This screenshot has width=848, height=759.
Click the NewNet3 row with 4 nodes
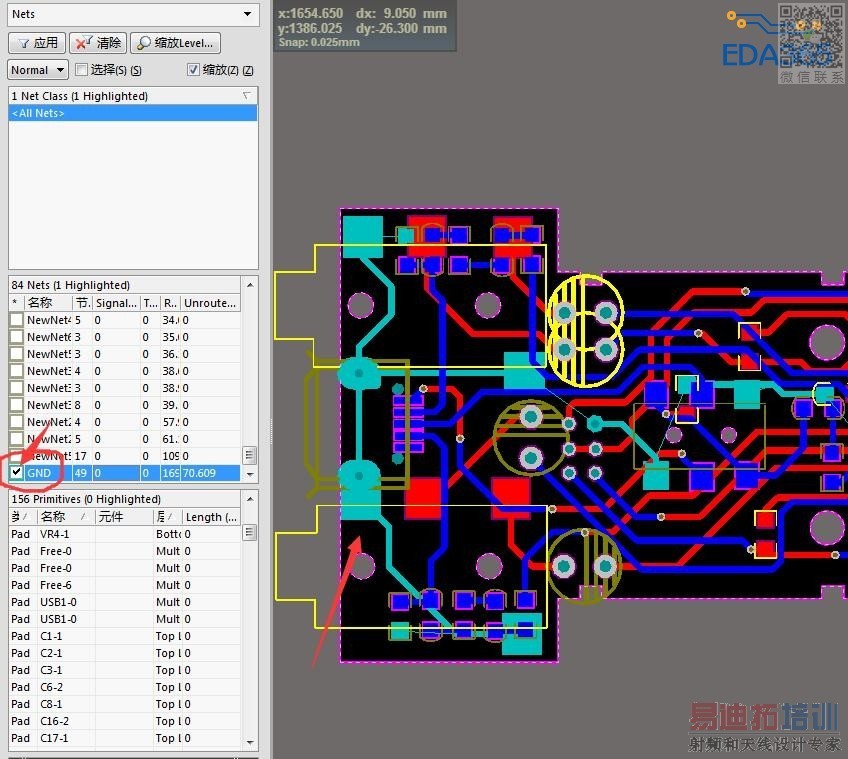click(125, 371)
